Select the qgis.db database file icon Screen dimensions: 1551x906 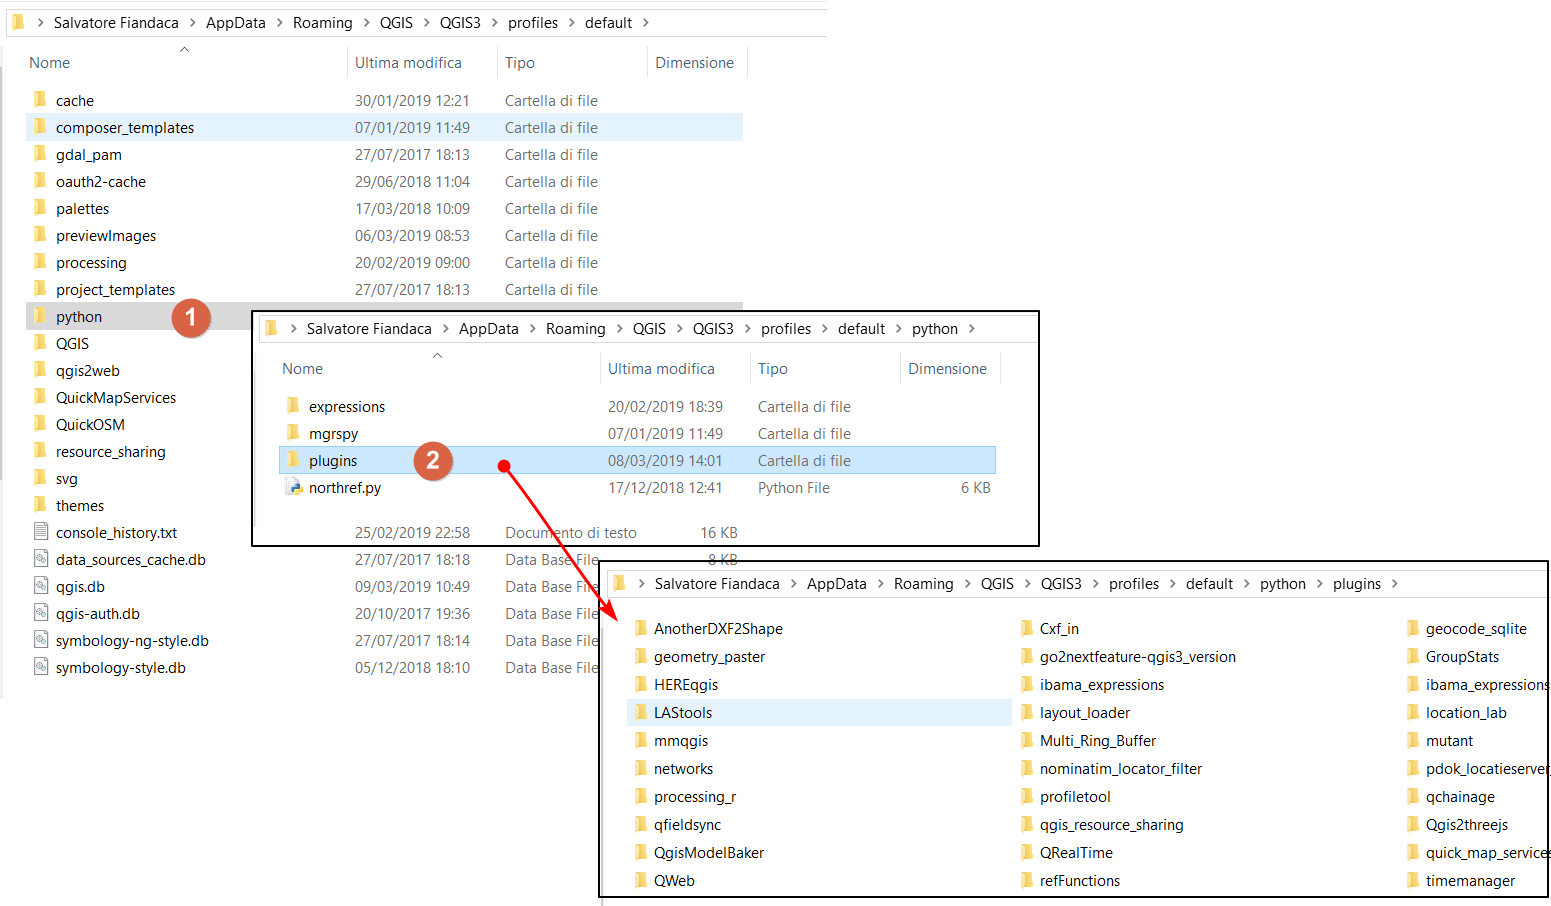pyautogui.click(x=41, y=586)
